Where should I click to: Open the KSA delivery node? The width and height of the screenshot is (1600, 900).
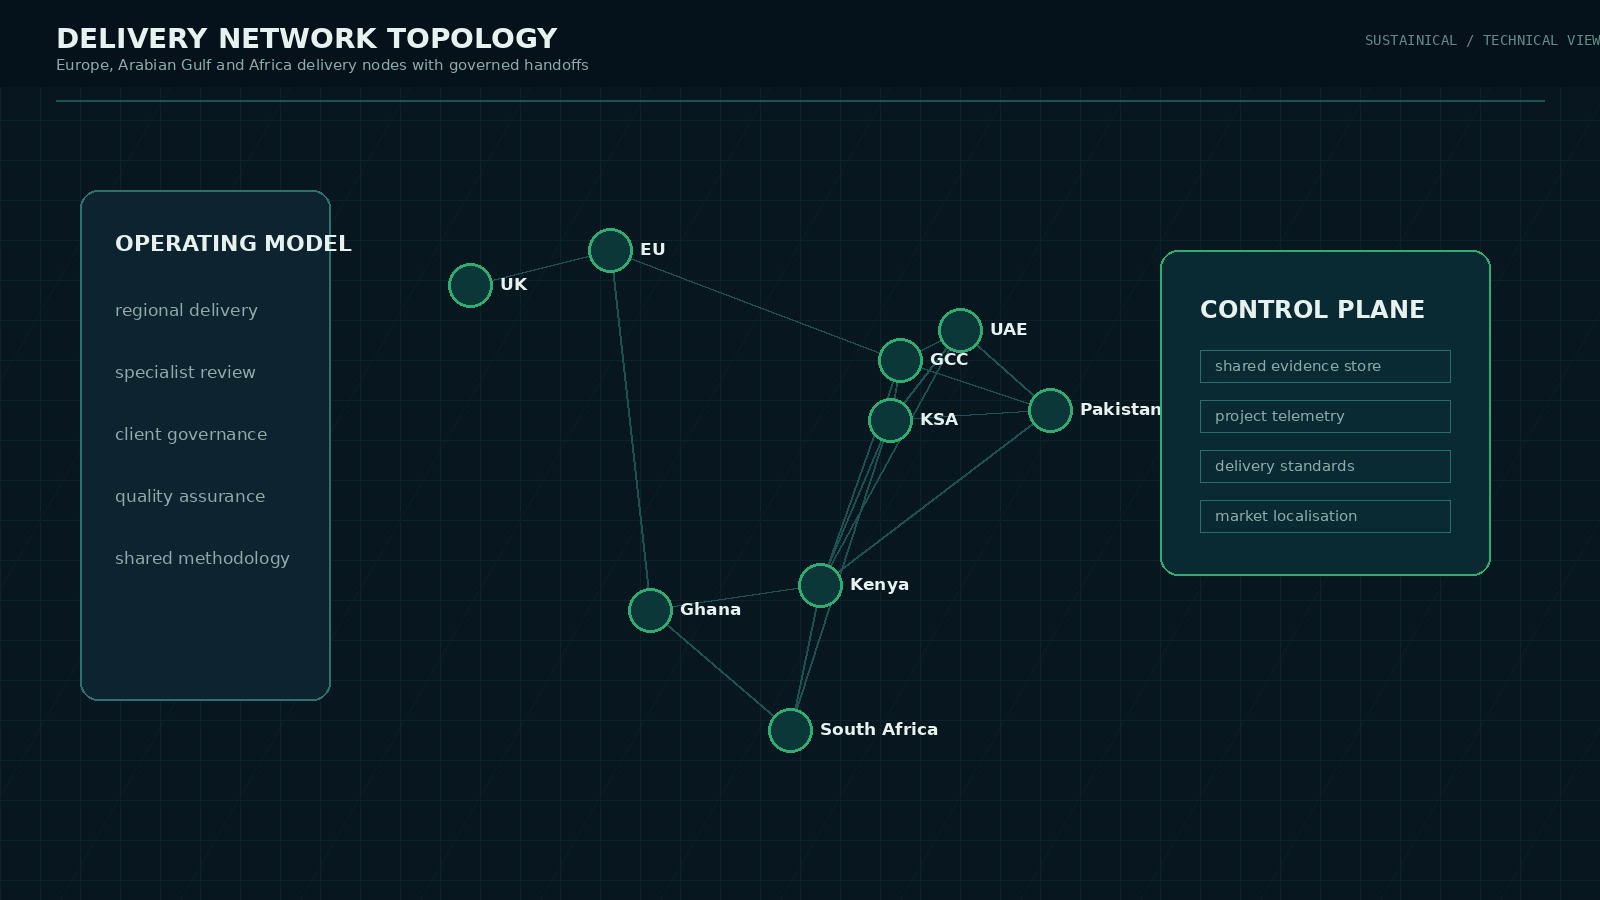[x=889, y=420]
